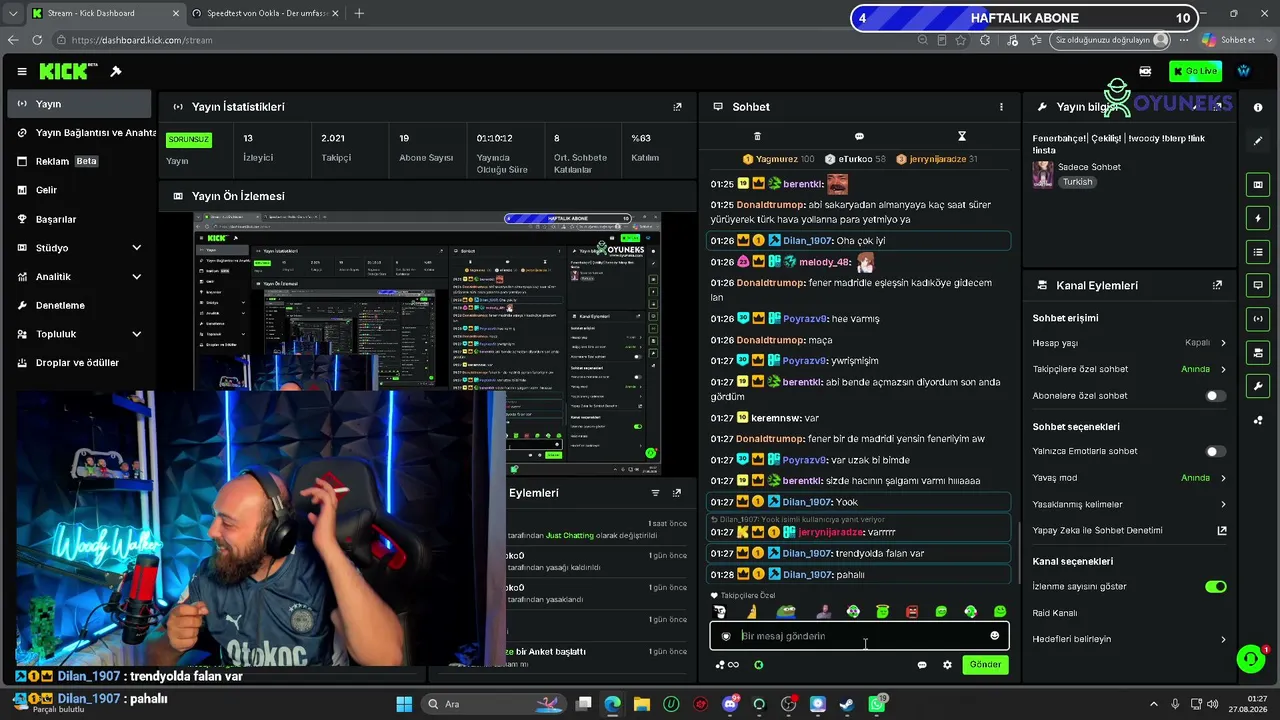The image size is (1280, 720).
Task: Open Hedefleri belirleyin settings
Action: [1130, 640]
